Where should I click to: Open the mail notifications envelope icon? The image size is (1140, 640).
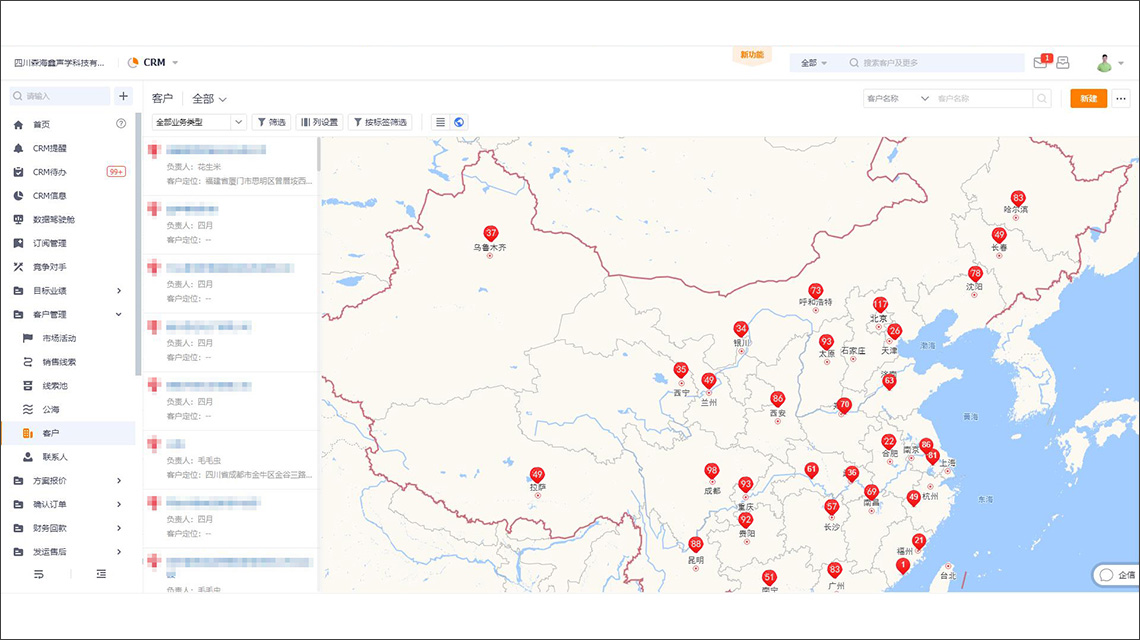(1040, 63)
